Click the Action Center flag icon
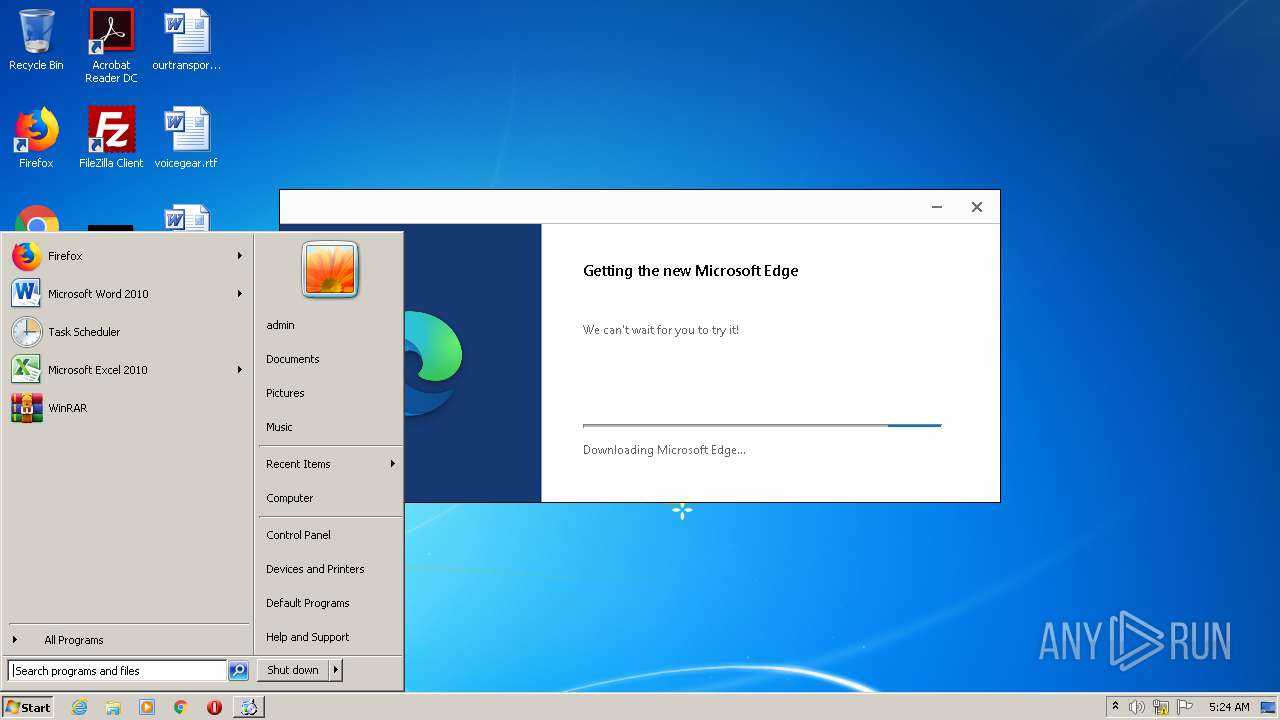1280x720 pixels. [x=1185, y=707]
